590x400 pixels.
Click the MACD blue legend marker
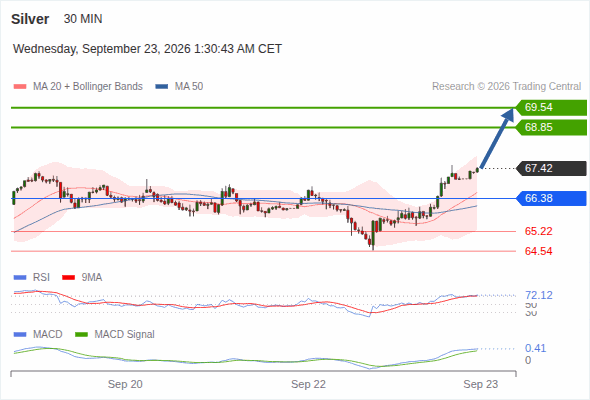pyautogui.click(x=20, y=335)
